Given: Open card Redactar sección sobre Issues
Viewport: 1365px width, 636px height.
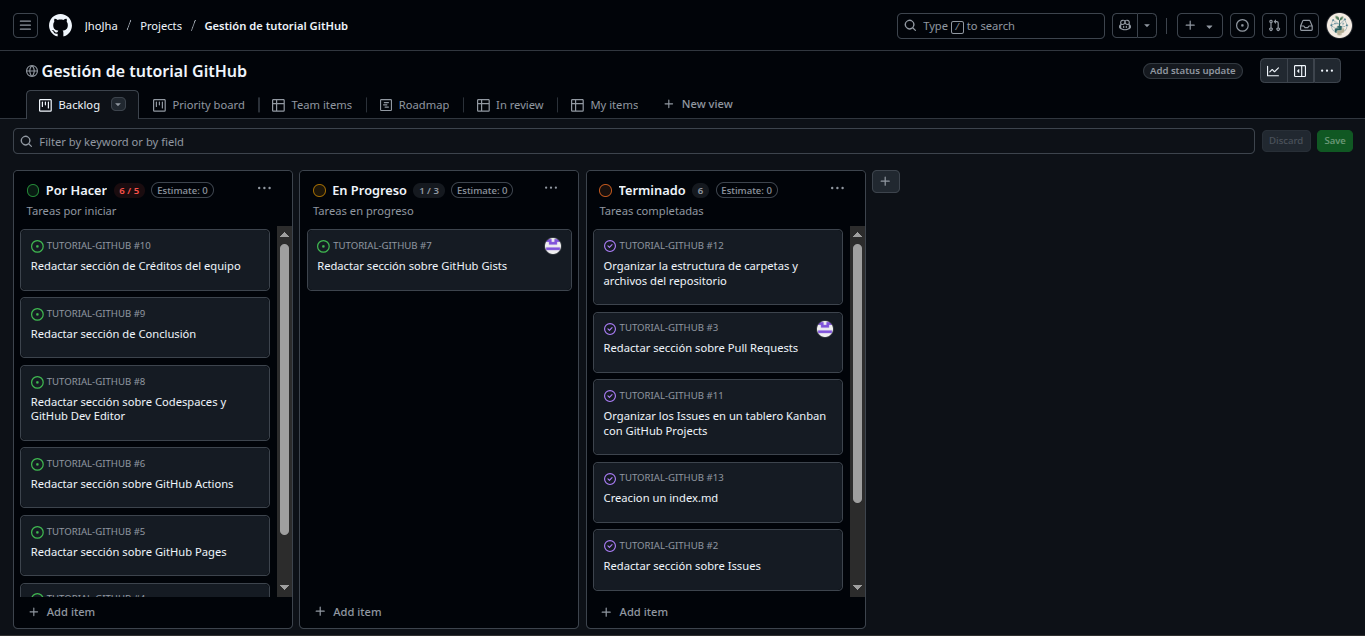Looking at the screenshot, I should [x=682, y=566].
